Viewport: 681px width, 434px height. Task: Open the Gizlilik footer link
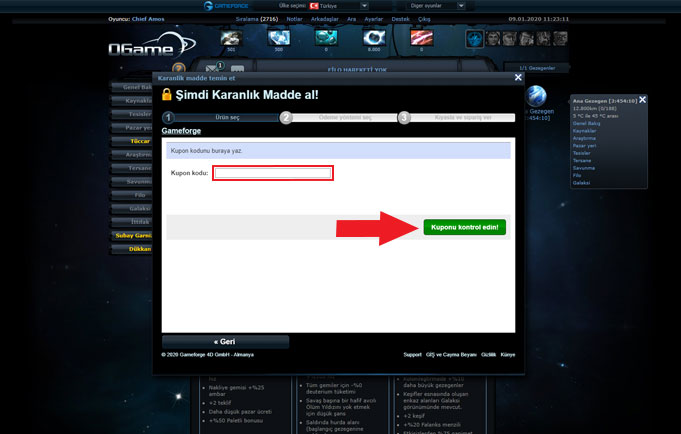click(x=489, y=354)
